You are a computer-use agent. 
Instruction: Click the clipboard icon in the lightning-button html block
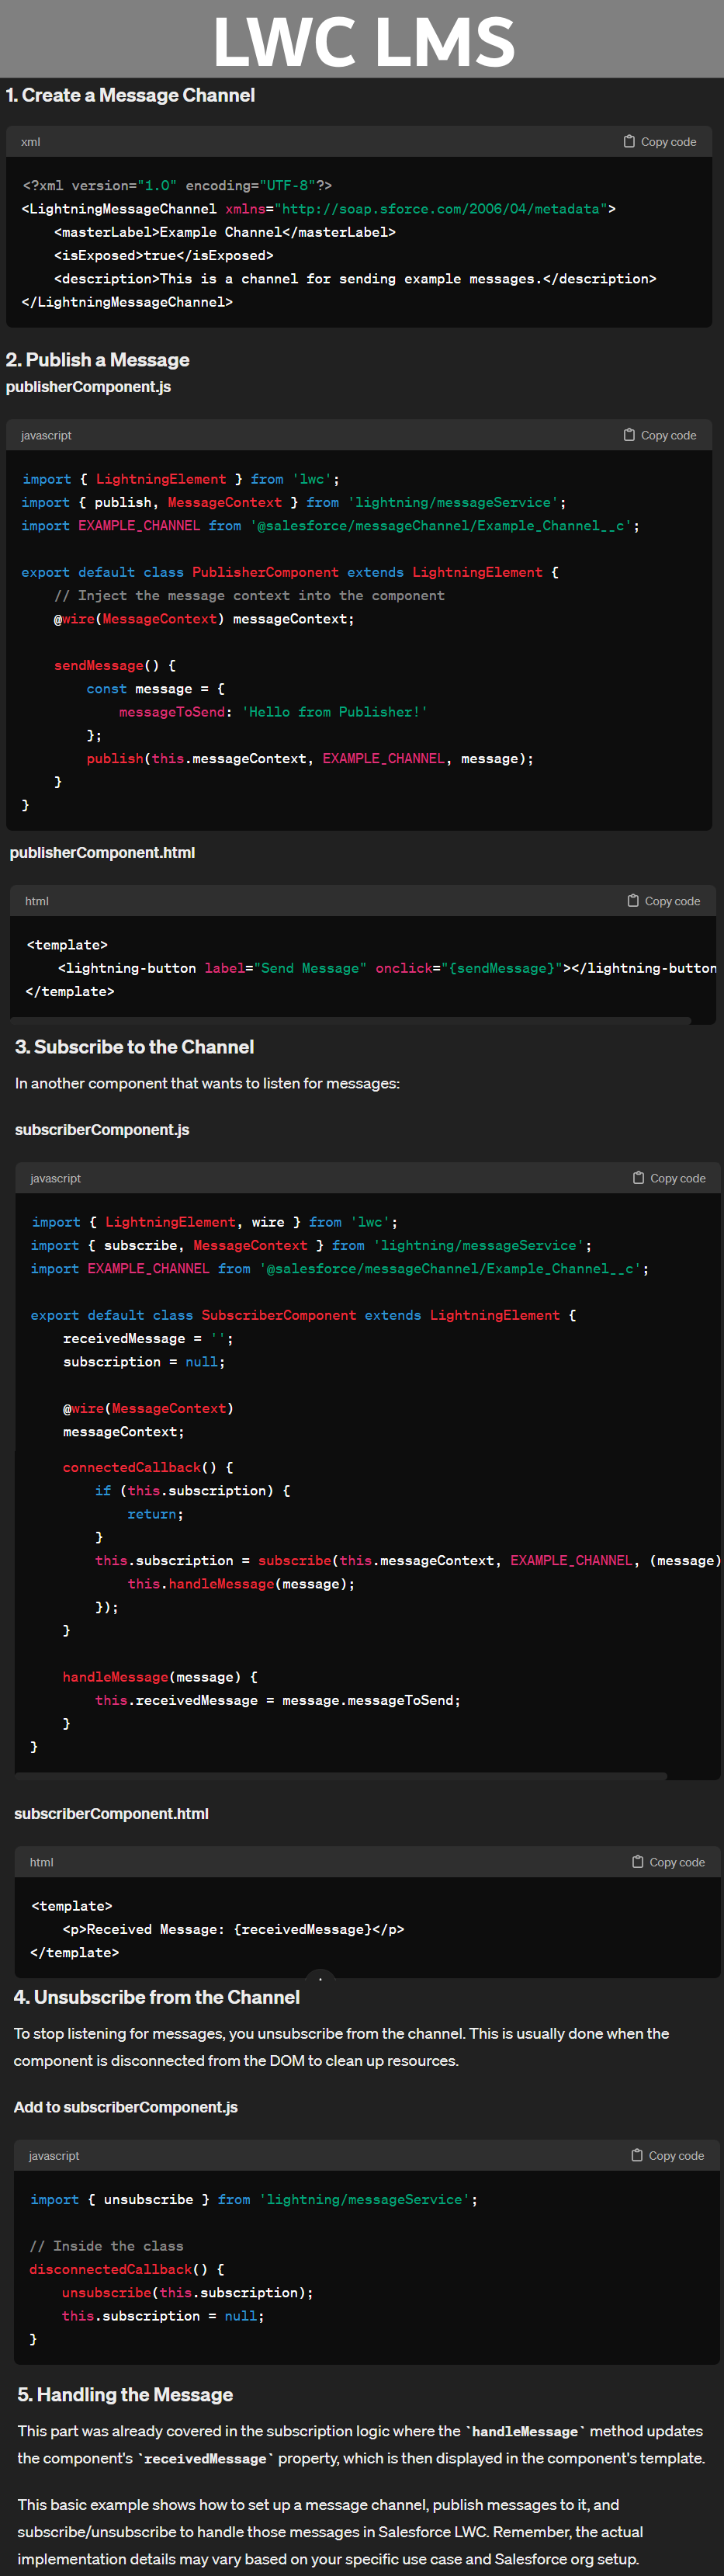point(633,900)
